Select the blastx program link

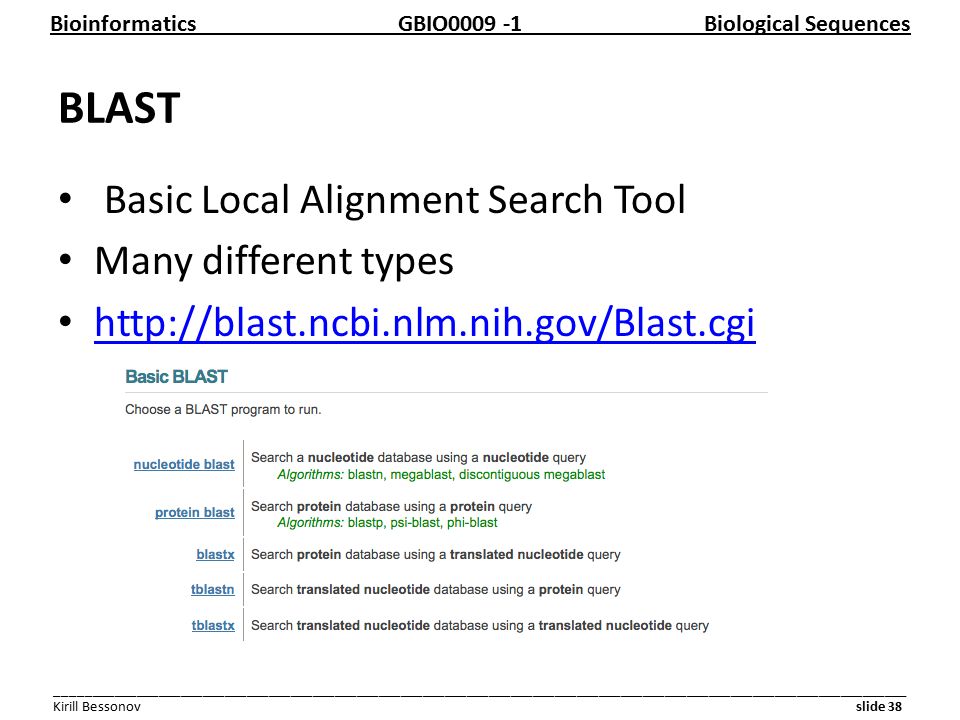[216, 554]
